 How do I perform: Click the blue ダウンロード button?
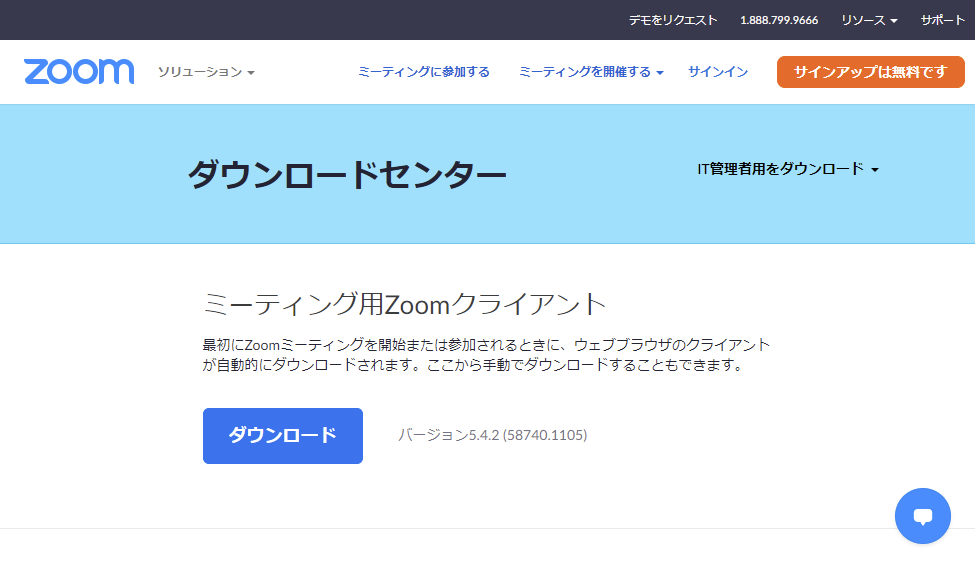click(283, 435)
